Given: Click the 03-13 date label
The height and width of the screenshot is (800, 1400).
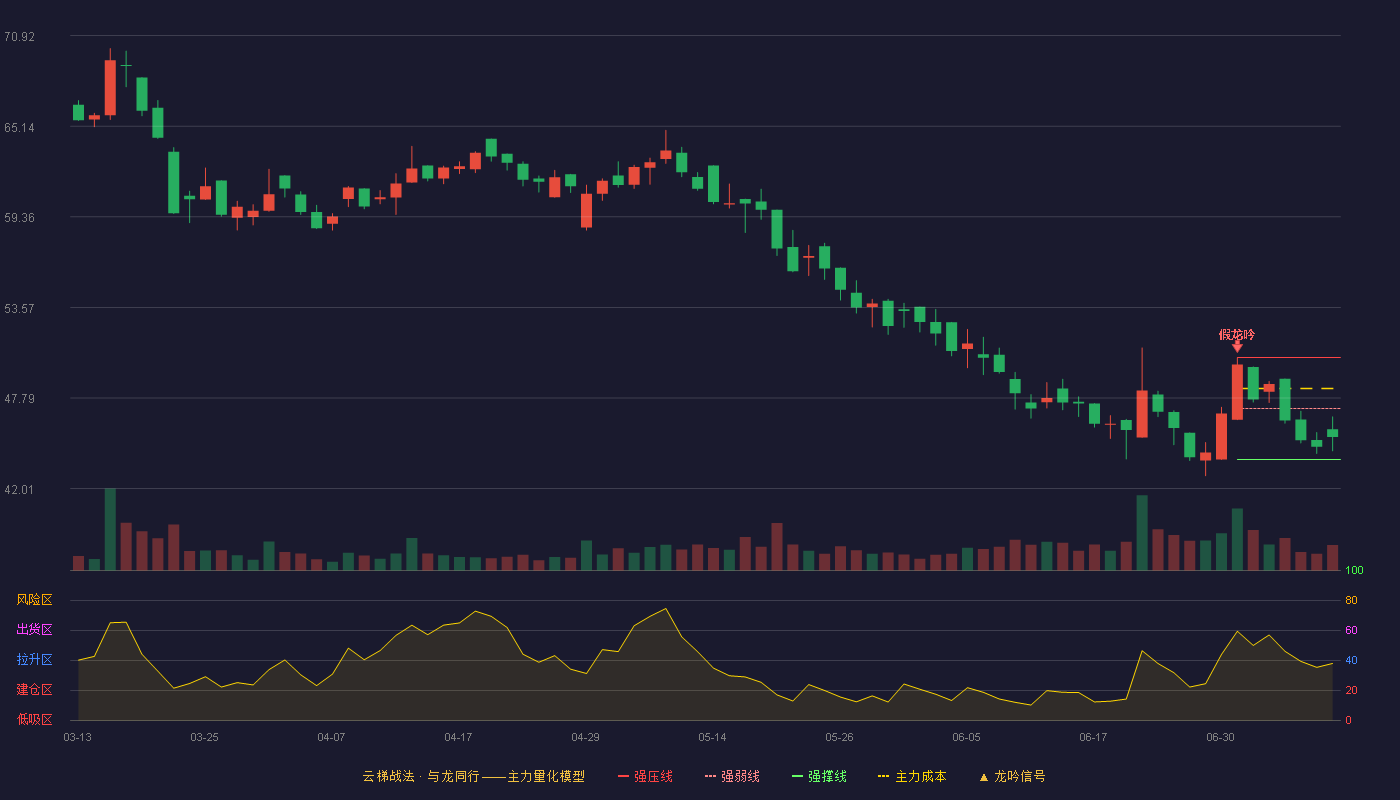Looking at the screenshot, I should click(x=77, y=737).
